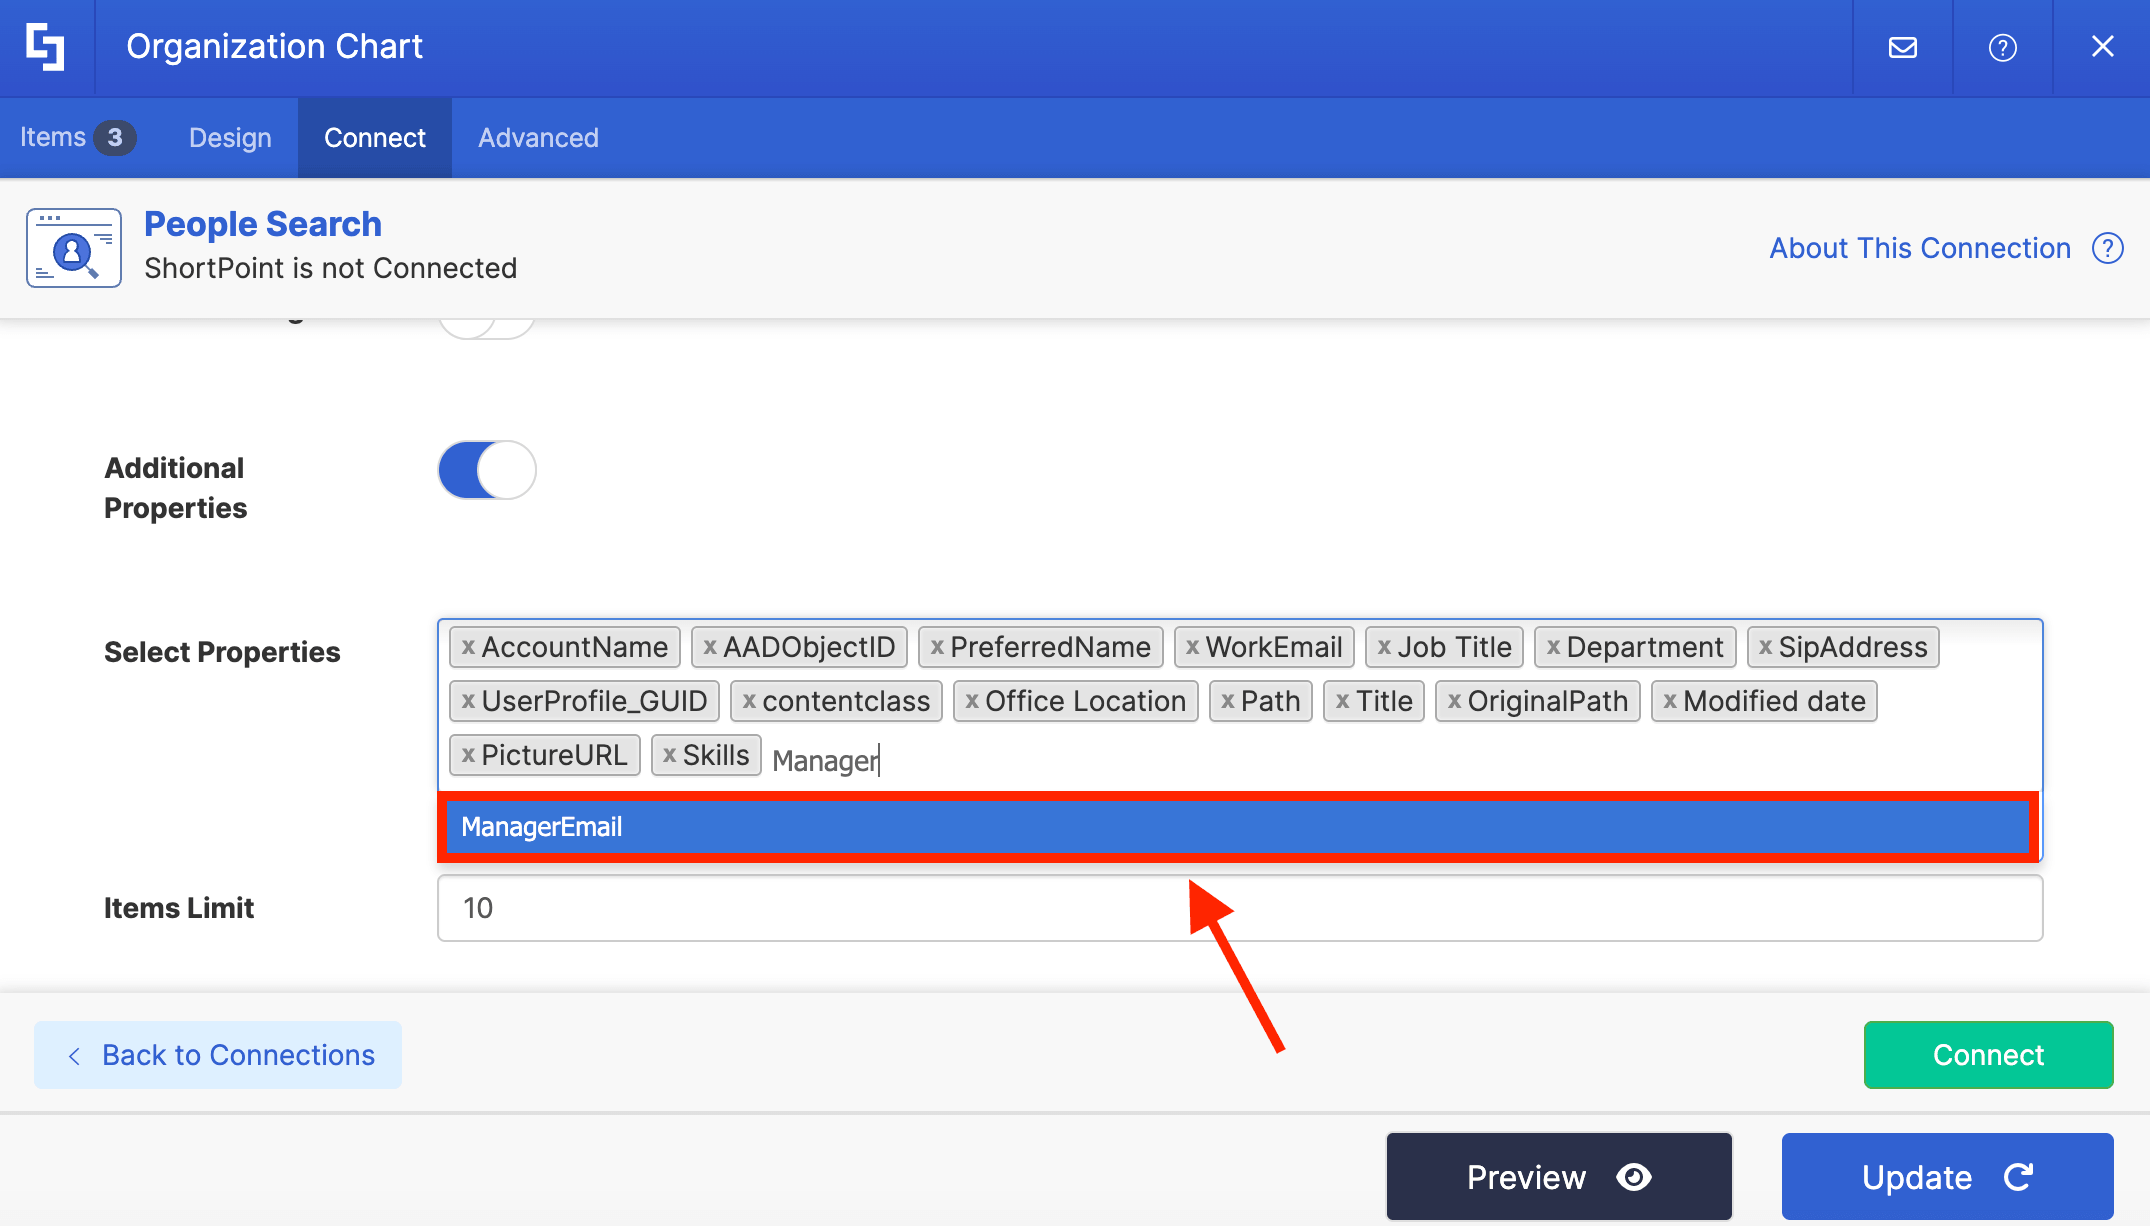Click the back chevron in Back to Connections
The image size is (2150, 1226).
click(74, 1056)
